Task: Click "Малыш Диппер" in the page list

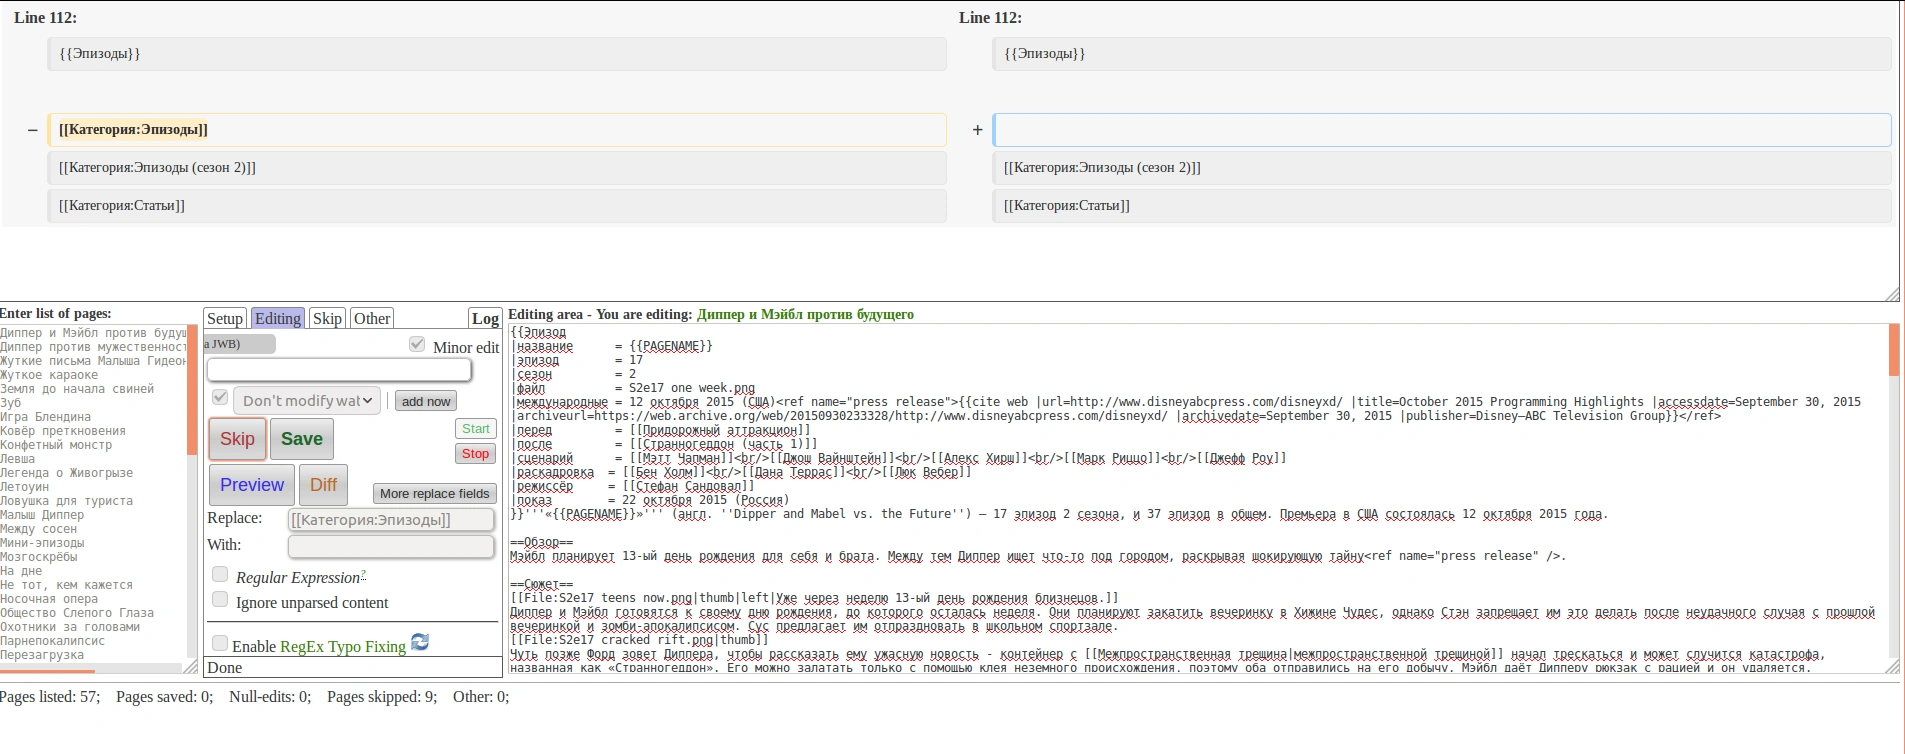Action: 42,515
